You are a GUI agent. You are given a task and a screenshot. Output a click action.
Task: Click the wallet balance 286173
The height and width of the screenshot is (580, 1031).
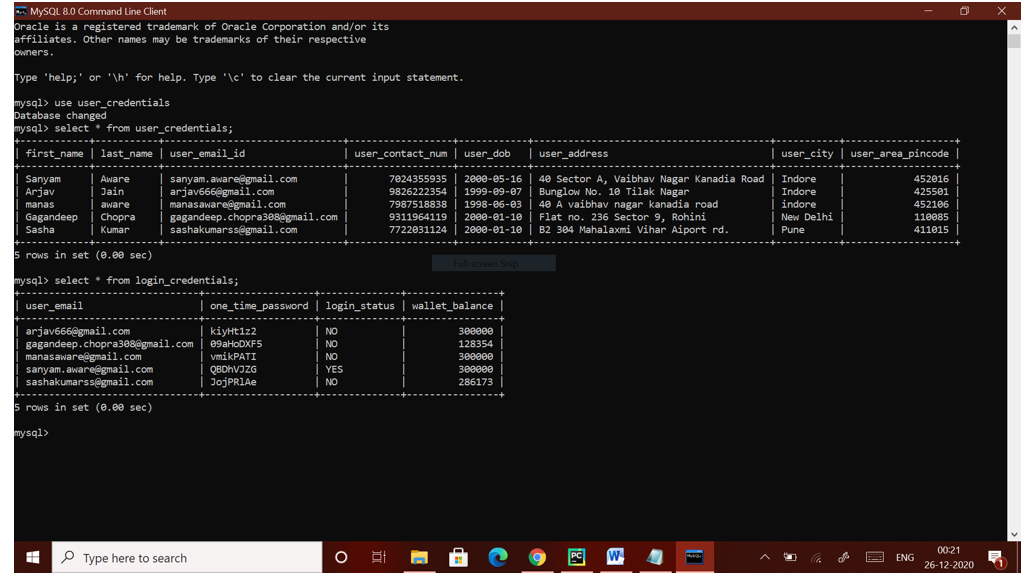point(475,382)
